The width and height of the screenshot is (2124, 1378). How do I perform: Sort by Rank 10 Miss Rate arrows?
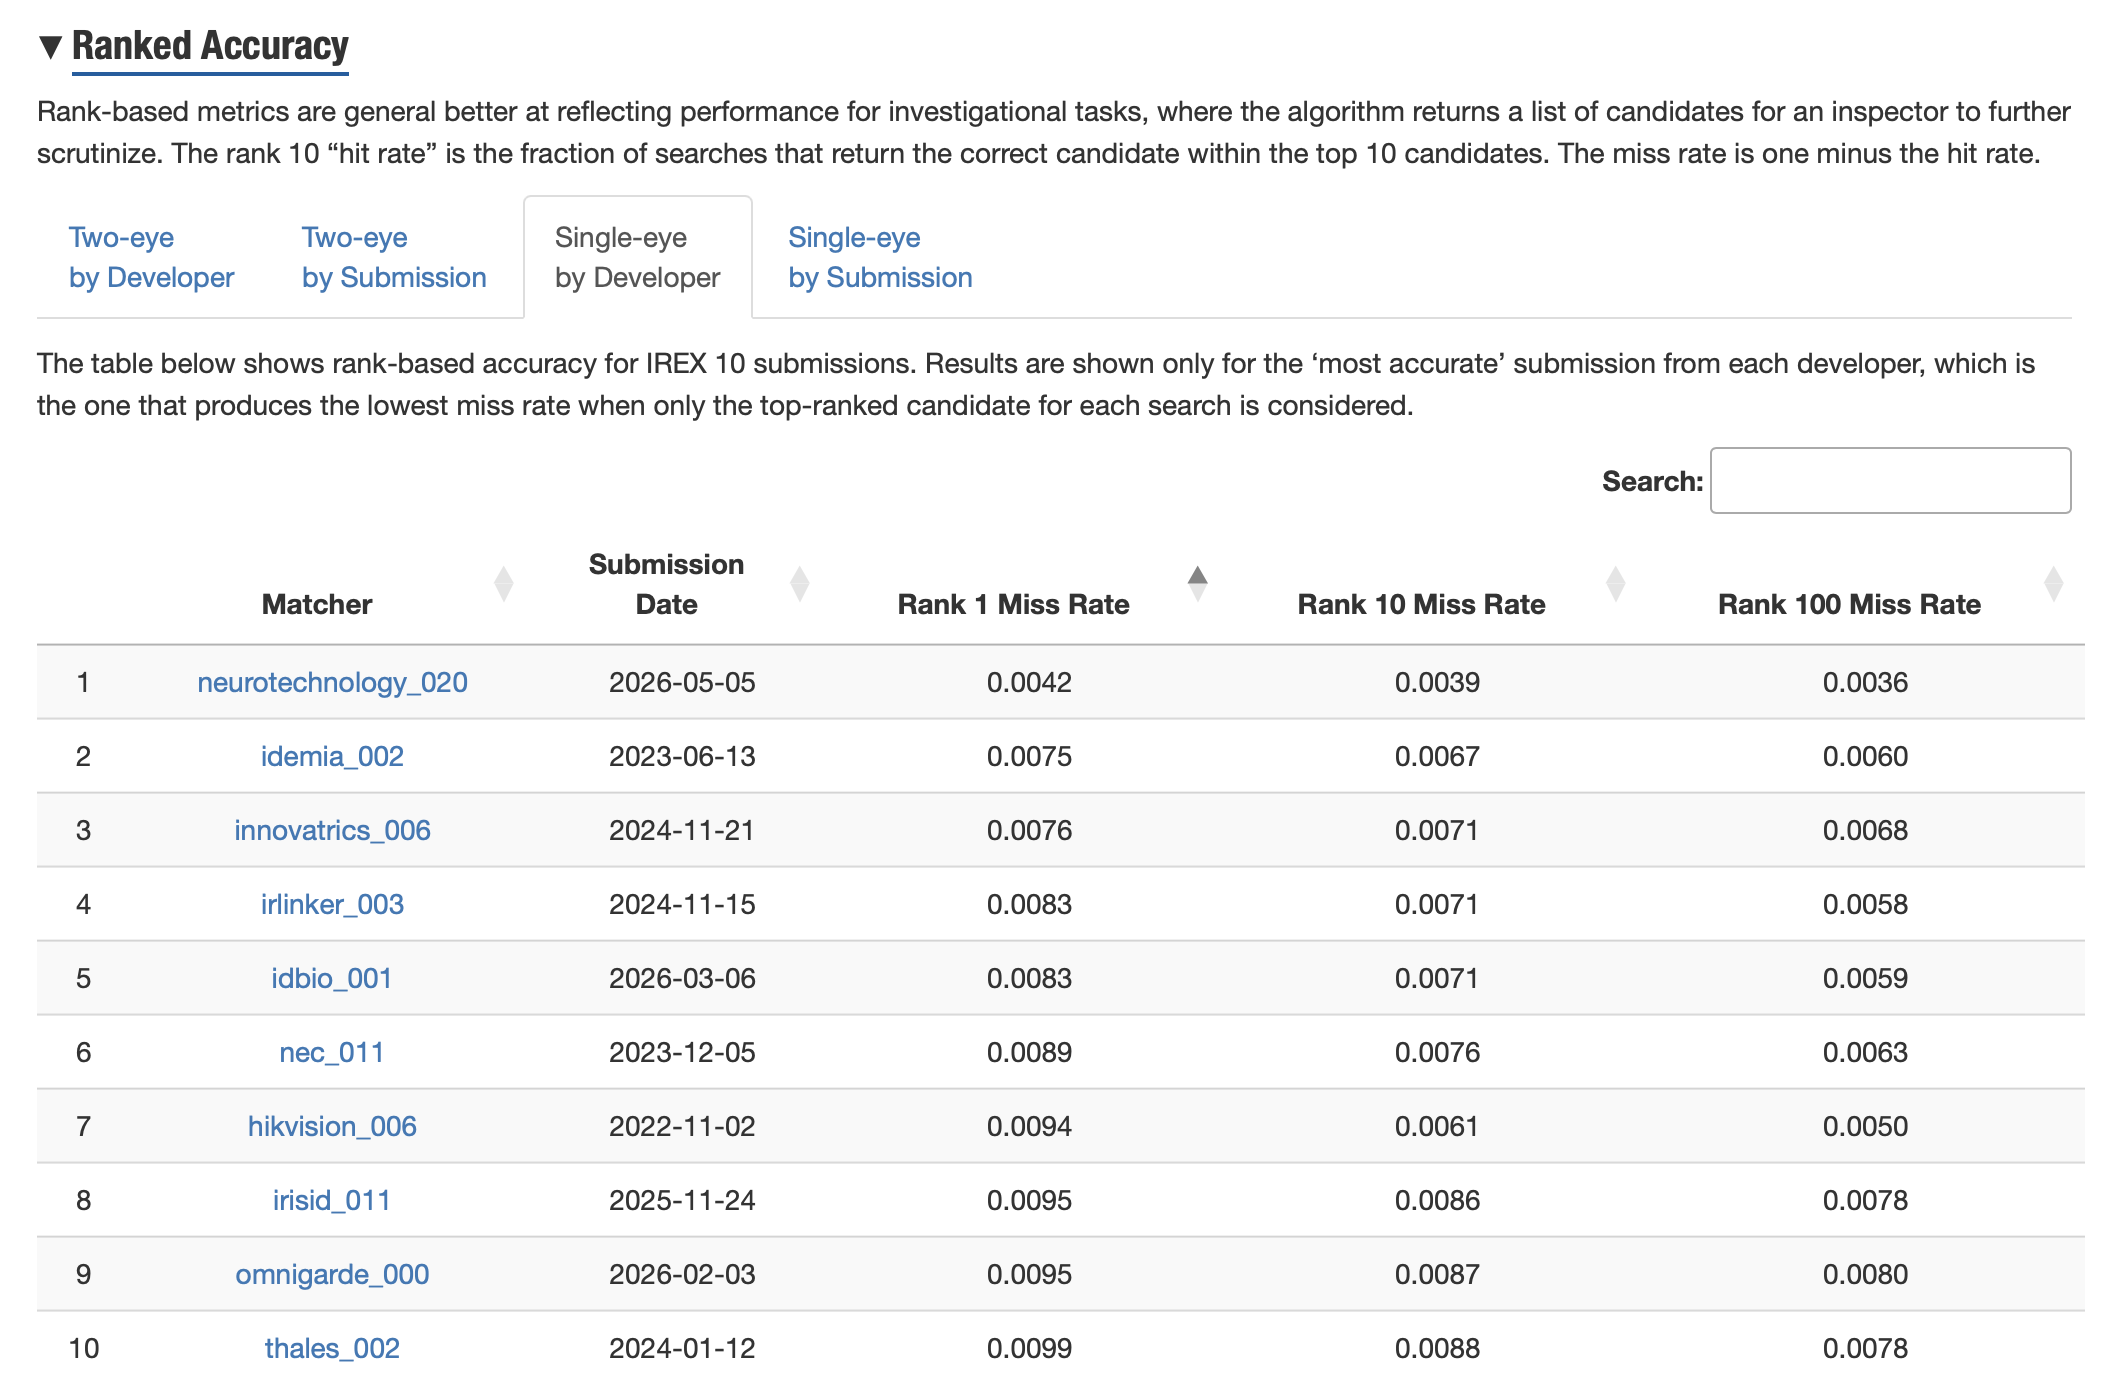(1615, 584)
